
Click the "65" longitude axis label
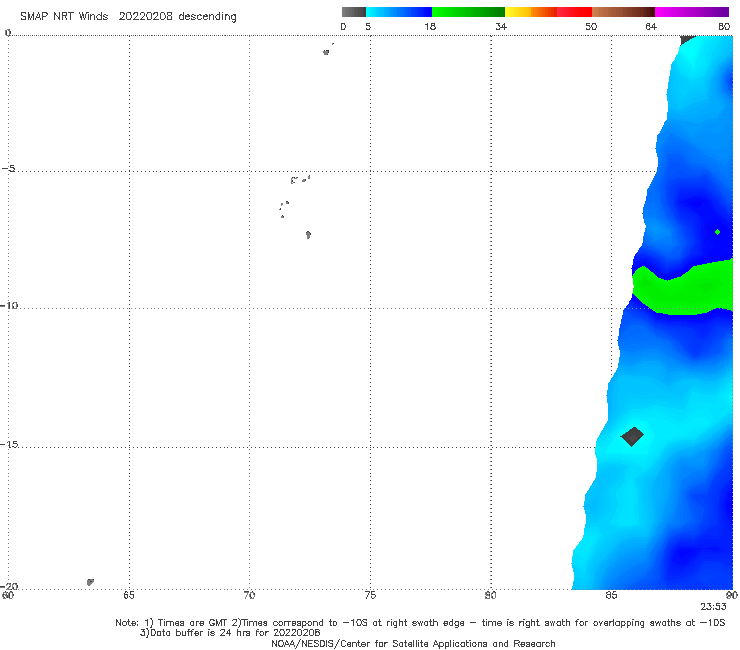128,595
